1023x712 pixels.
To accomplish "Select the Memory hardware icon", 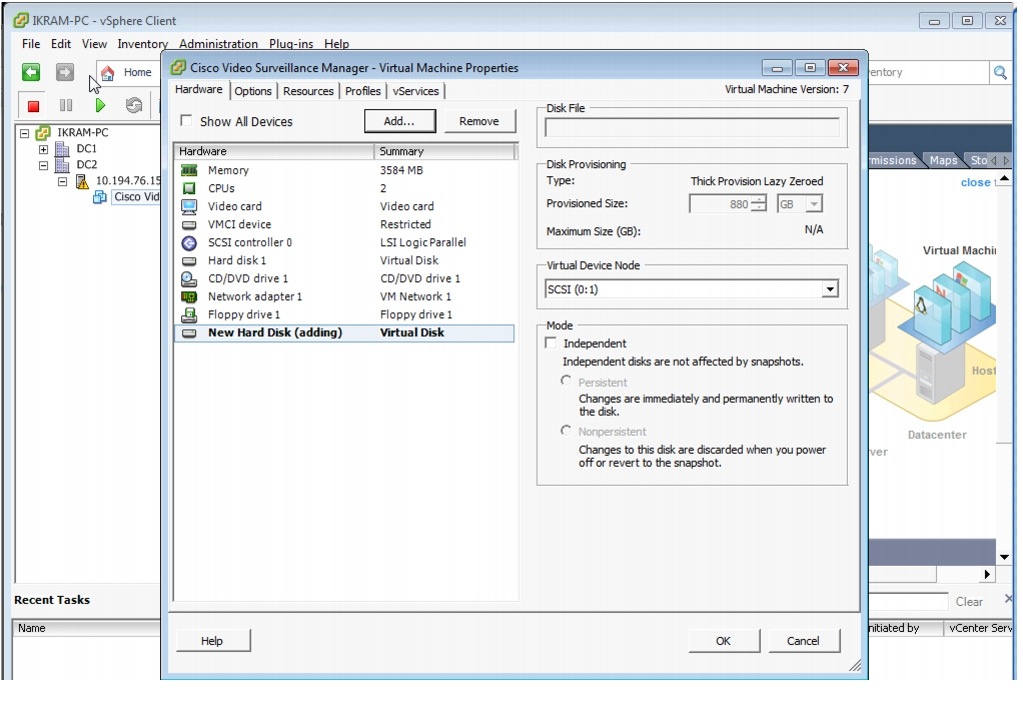I will (188, 170).
